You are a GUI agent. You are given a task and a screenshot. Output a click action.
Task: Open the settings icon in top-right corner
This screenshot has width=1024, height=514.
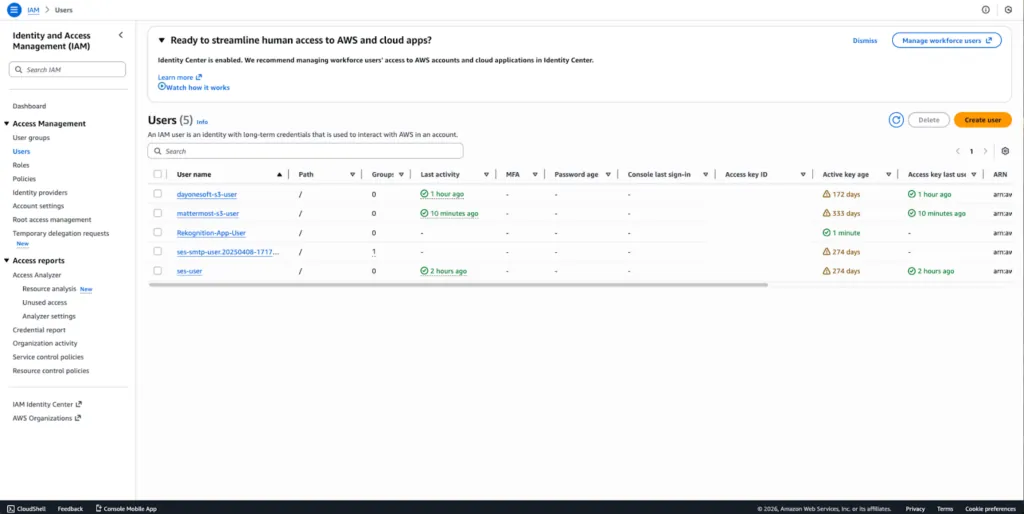[1008, 10]
